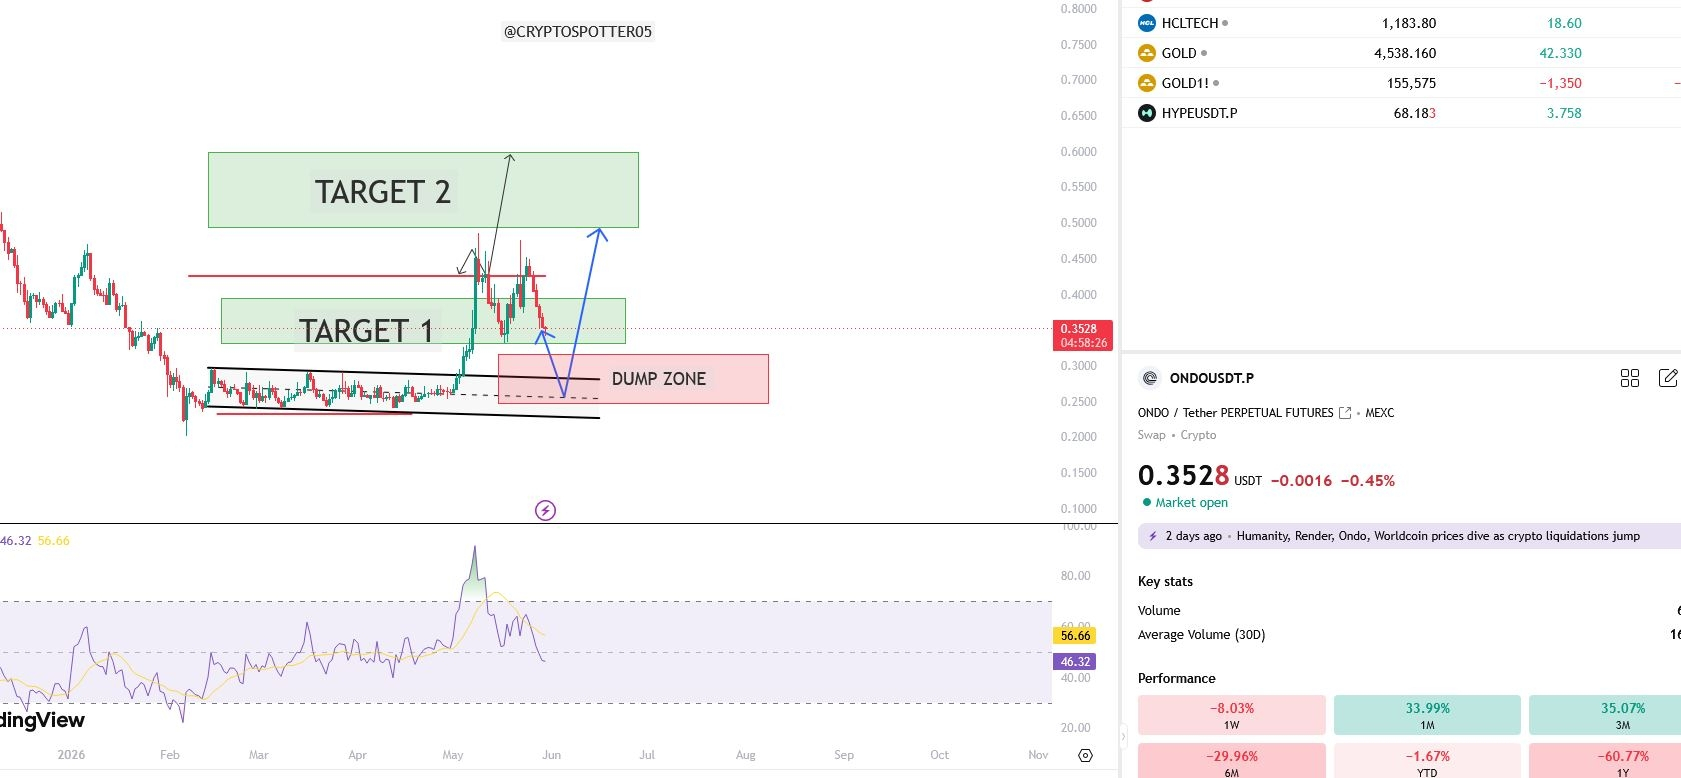This screenshot has width=1681, height=778.
Task: Click the @CRYPTOSPOTTER05 text label
Action: click(578, 31)
